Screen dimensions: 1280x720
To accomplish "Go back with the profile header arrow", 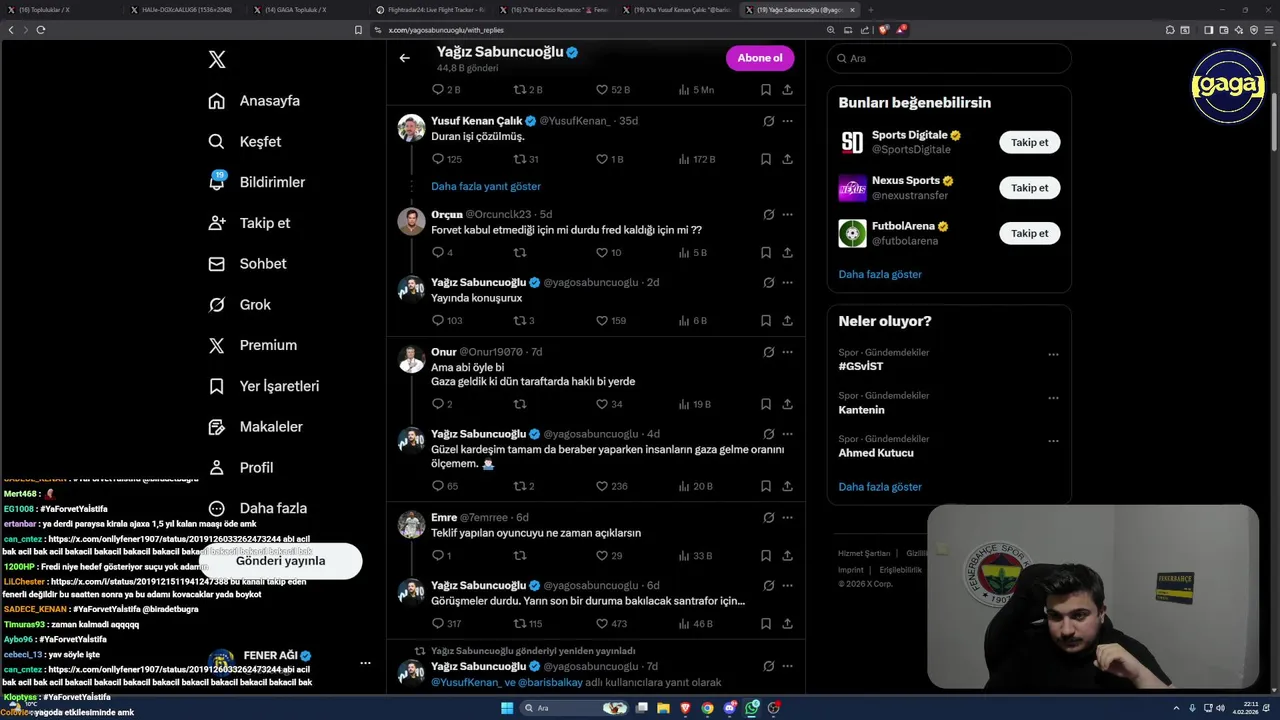I will pos(404,58).
